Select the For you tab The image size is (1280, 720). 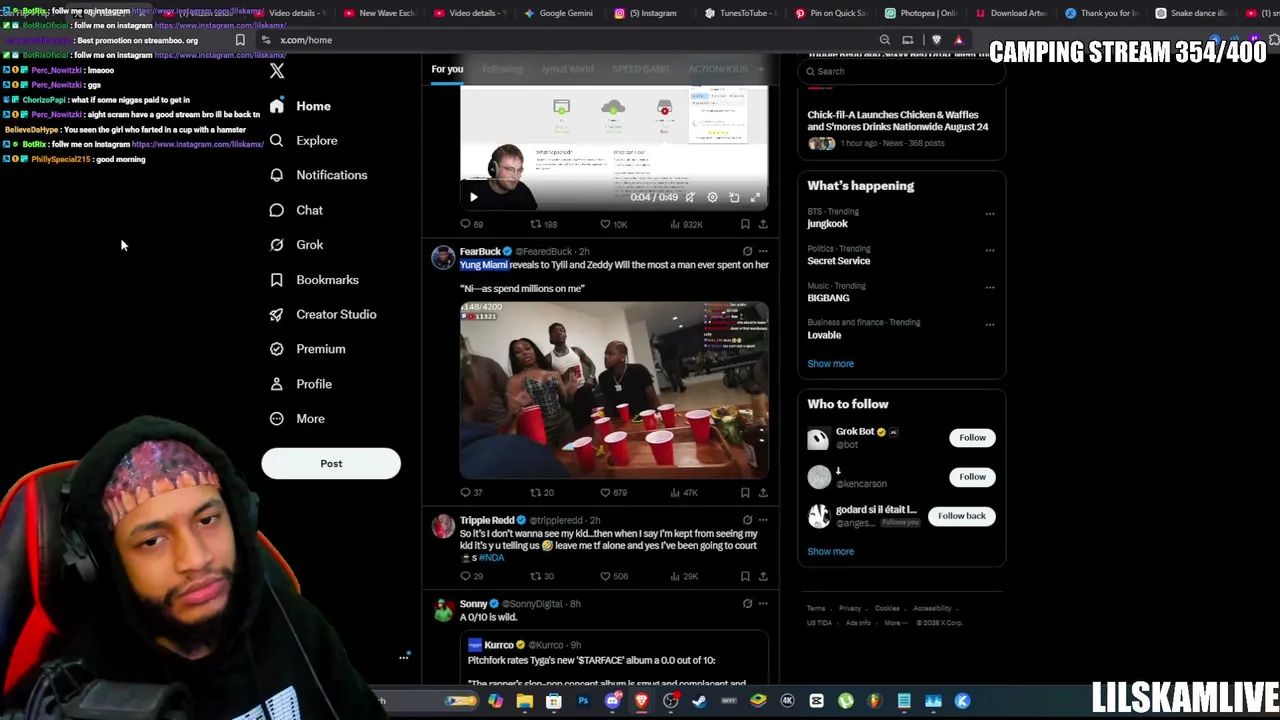point(447,69)
